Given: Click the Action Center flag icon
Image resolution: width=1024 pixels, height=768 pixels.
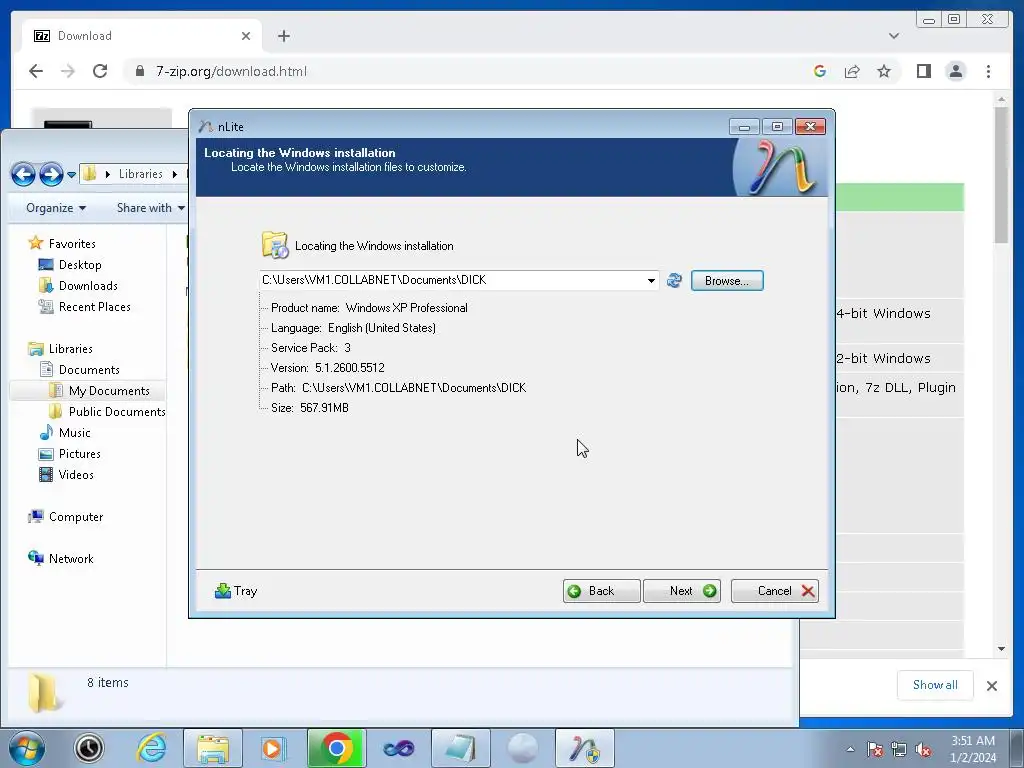Looking at the screenshot, I should click(x=875, y=749).
